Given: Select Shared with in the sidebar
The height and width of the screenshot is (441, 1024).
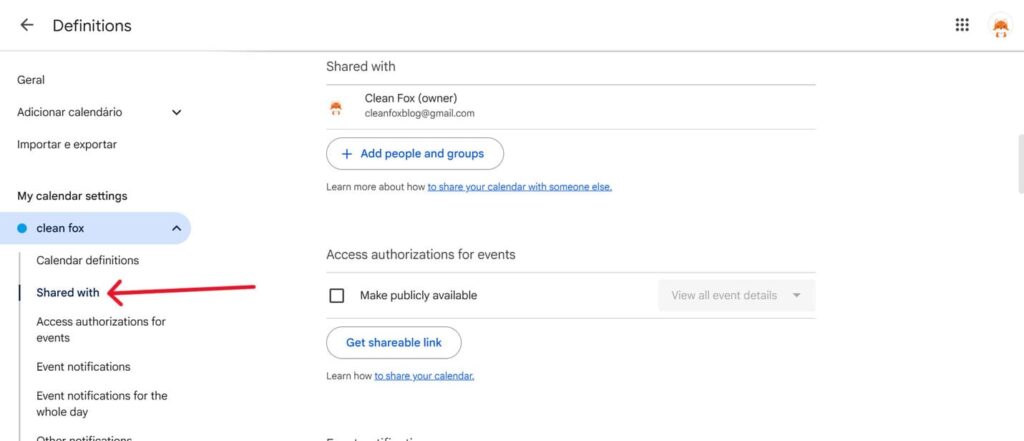Looking at the screenshot, I should pyautogui.click(x=68, y=293).
